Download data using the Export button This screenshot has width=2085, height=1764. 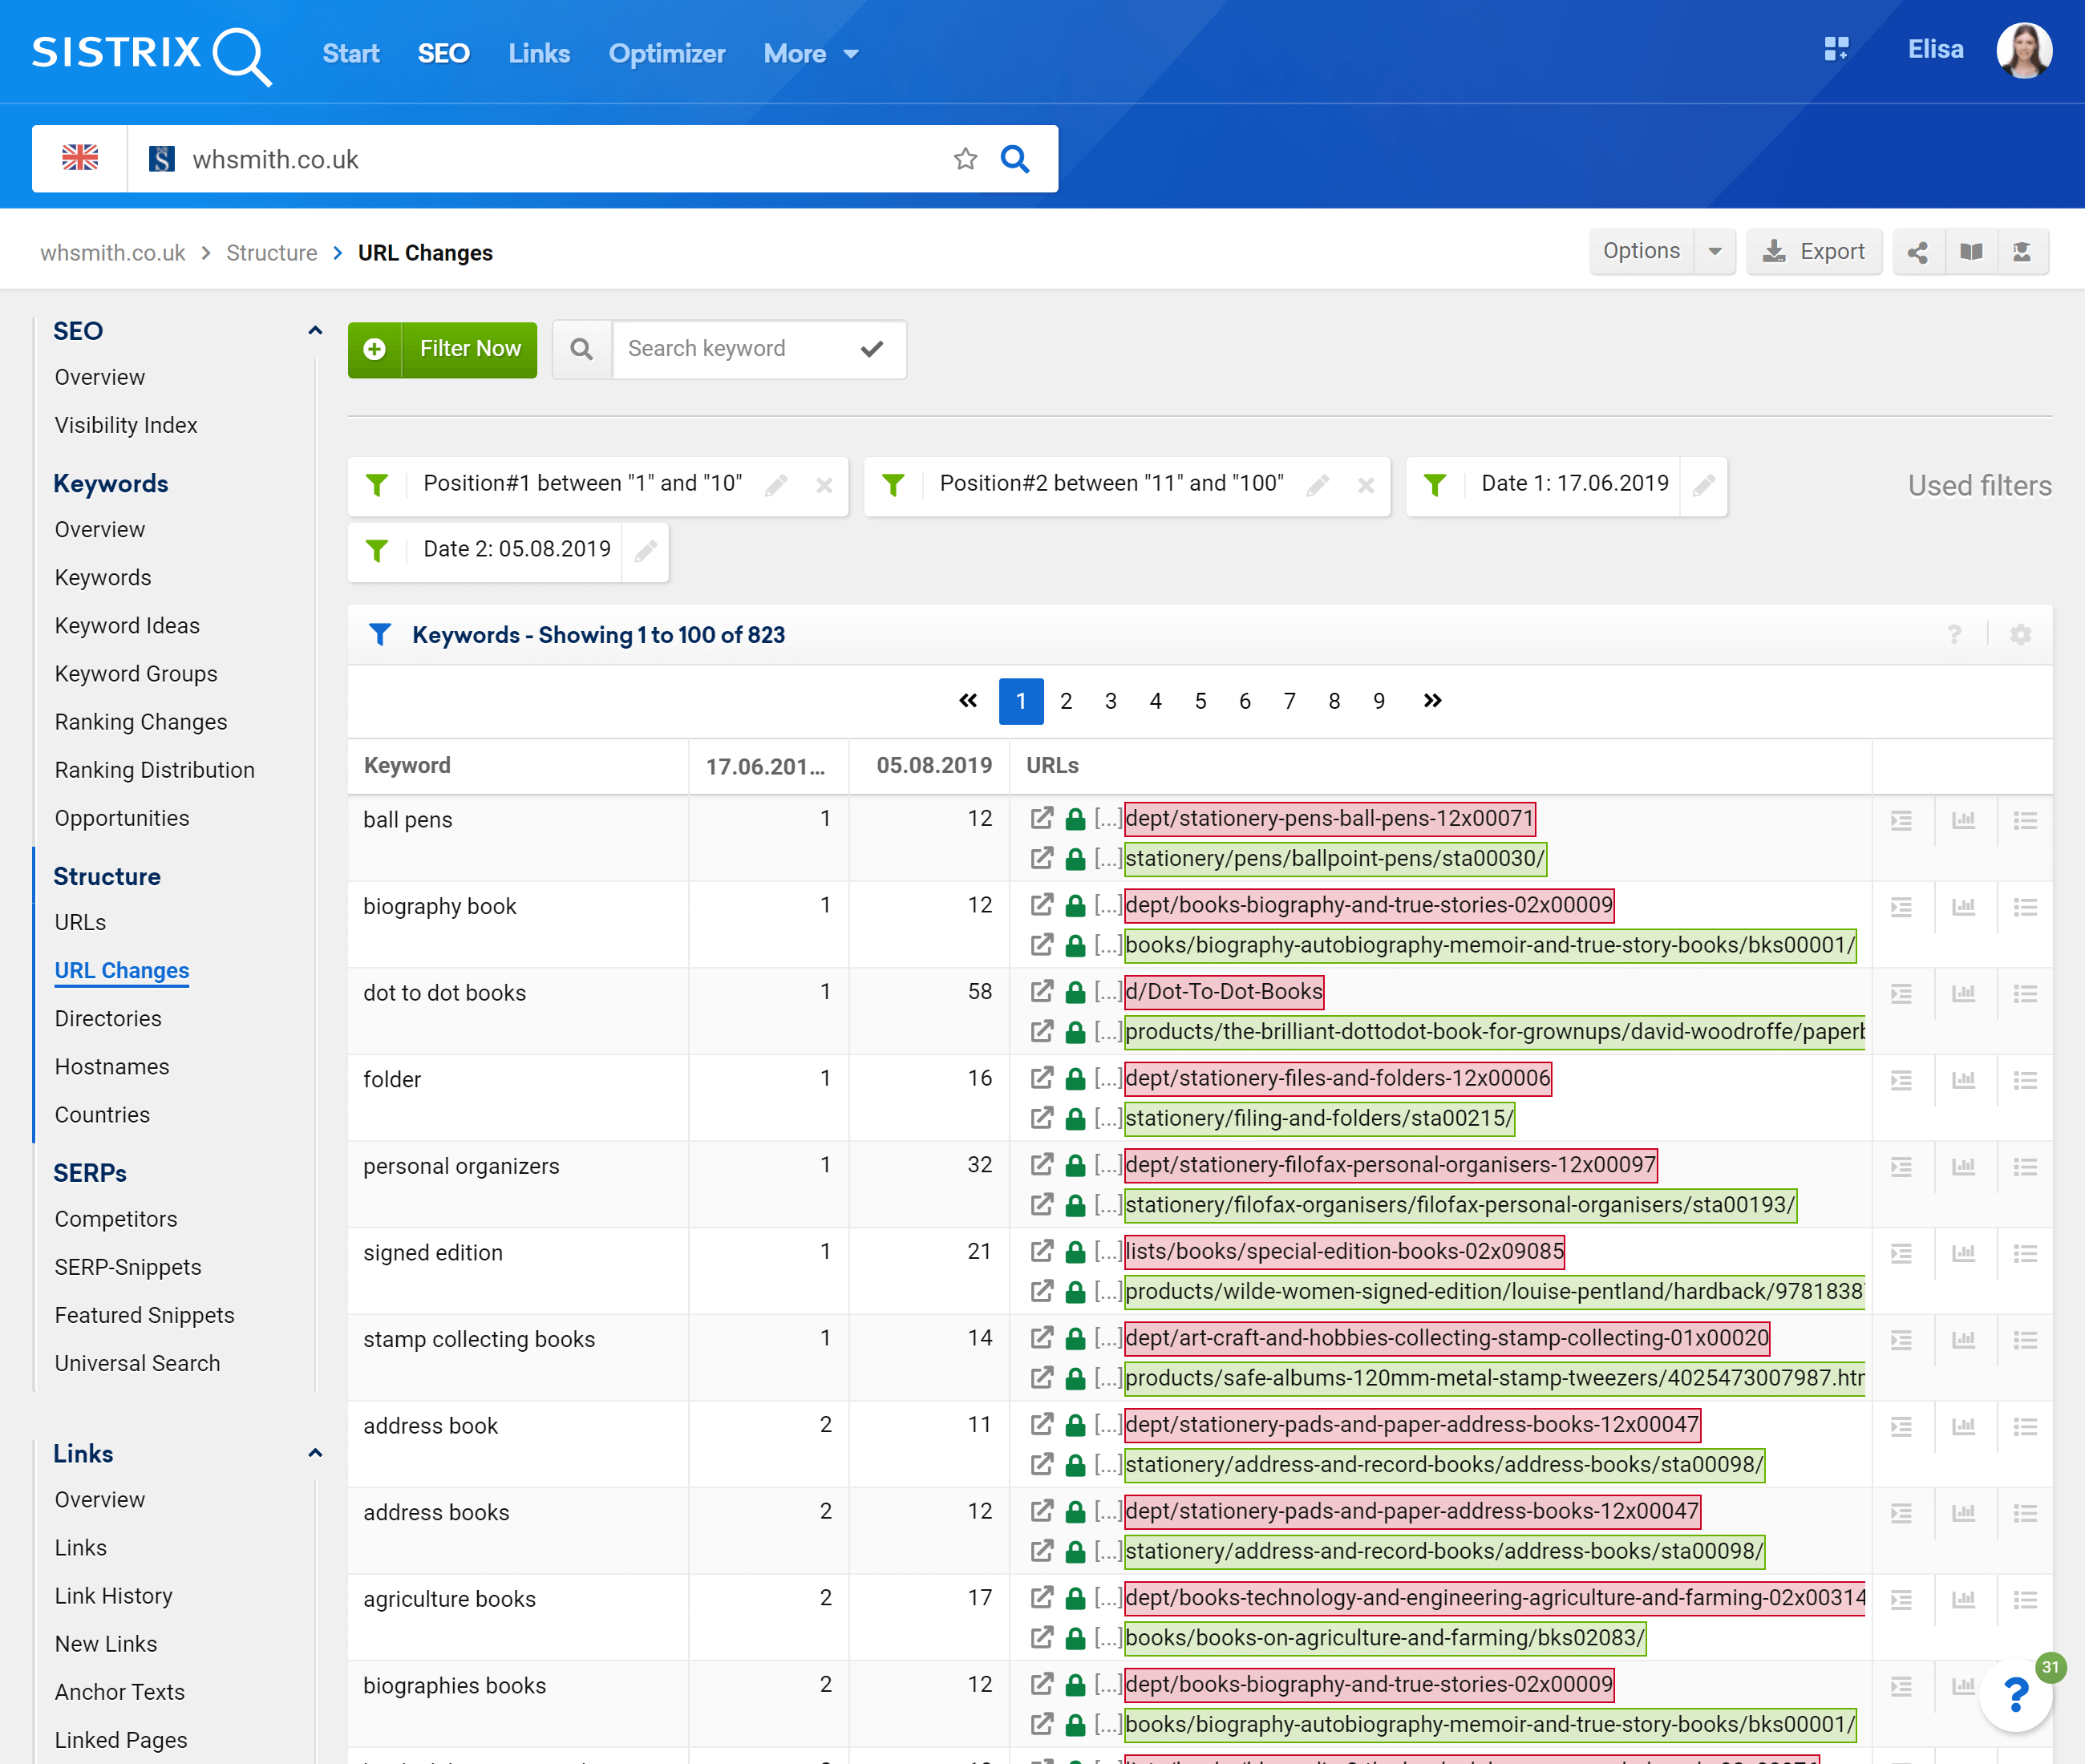pos(1814,252)
